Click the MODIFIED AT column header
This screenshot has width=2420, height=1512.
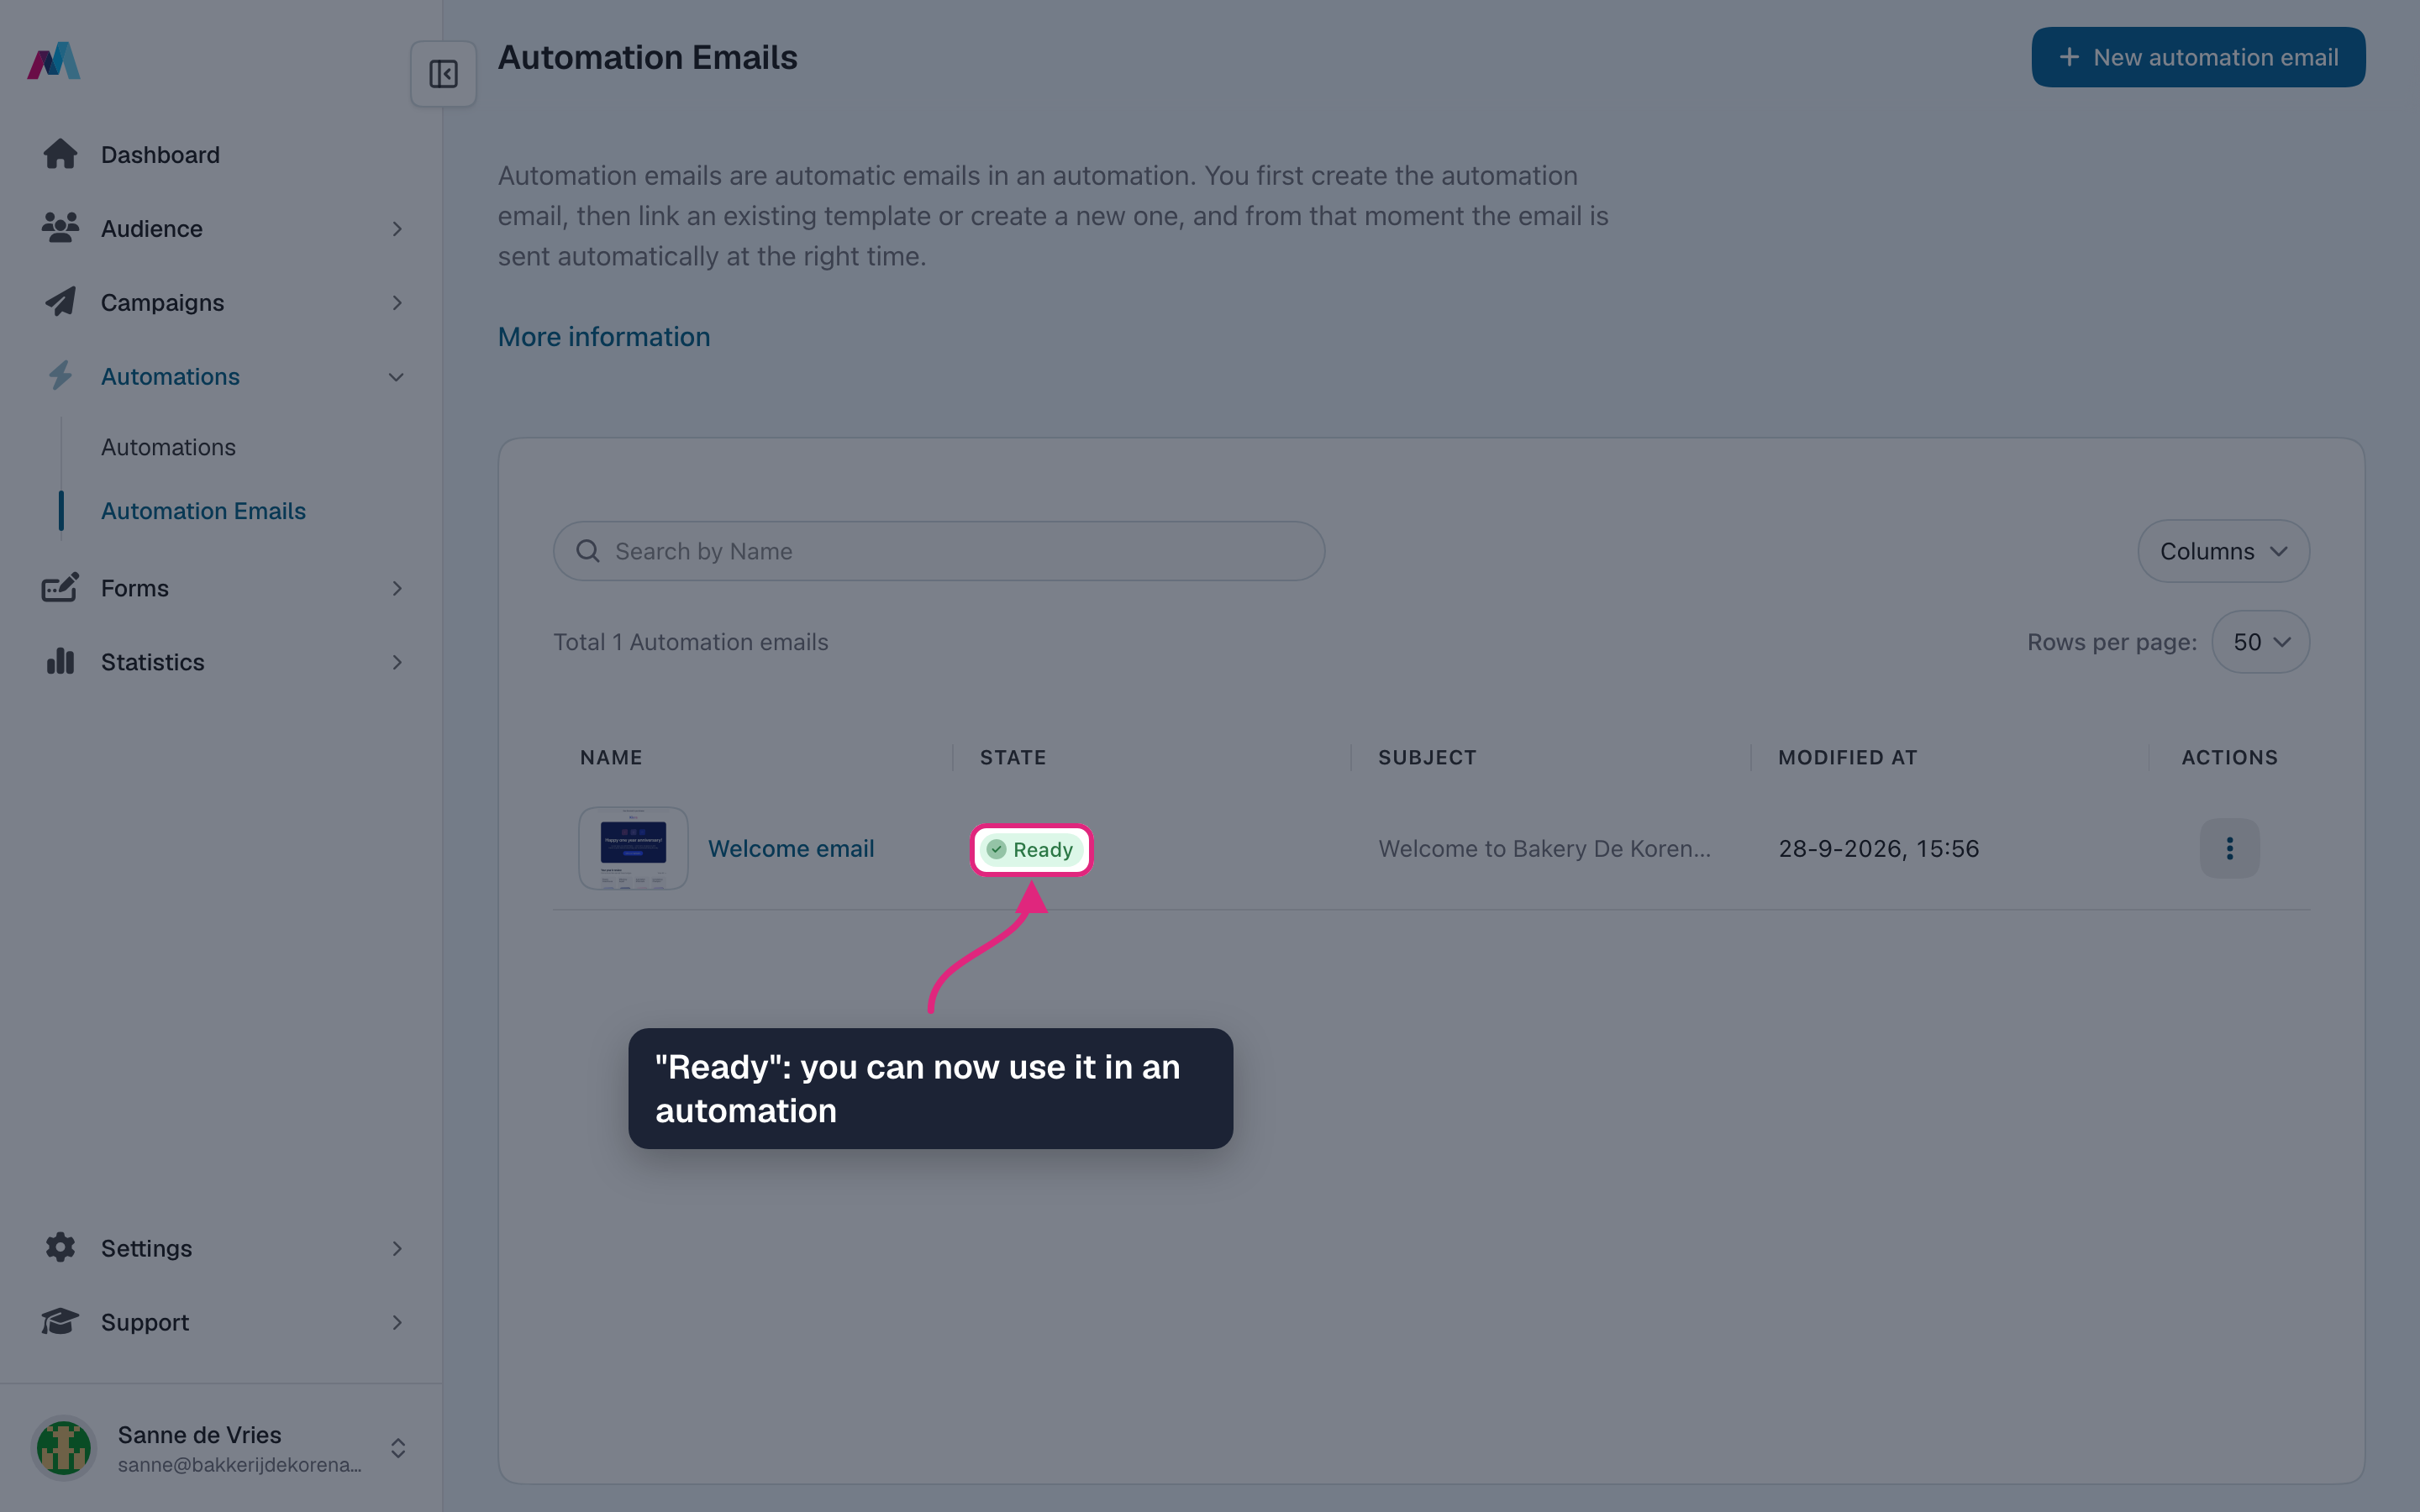pyautogui.click(x=1847, y=757)
